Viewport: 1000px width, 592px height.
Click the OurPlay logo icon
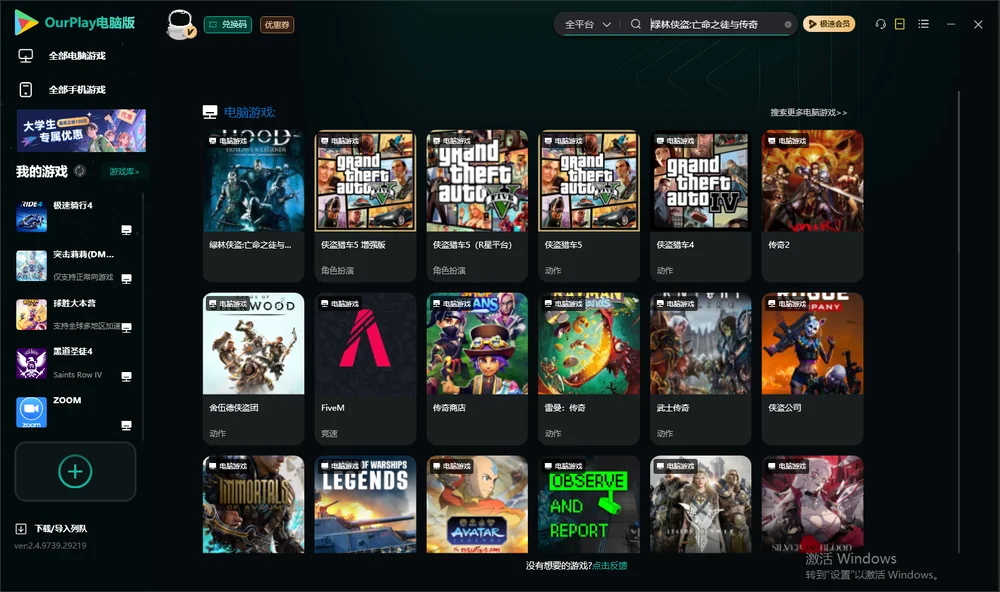26,22
